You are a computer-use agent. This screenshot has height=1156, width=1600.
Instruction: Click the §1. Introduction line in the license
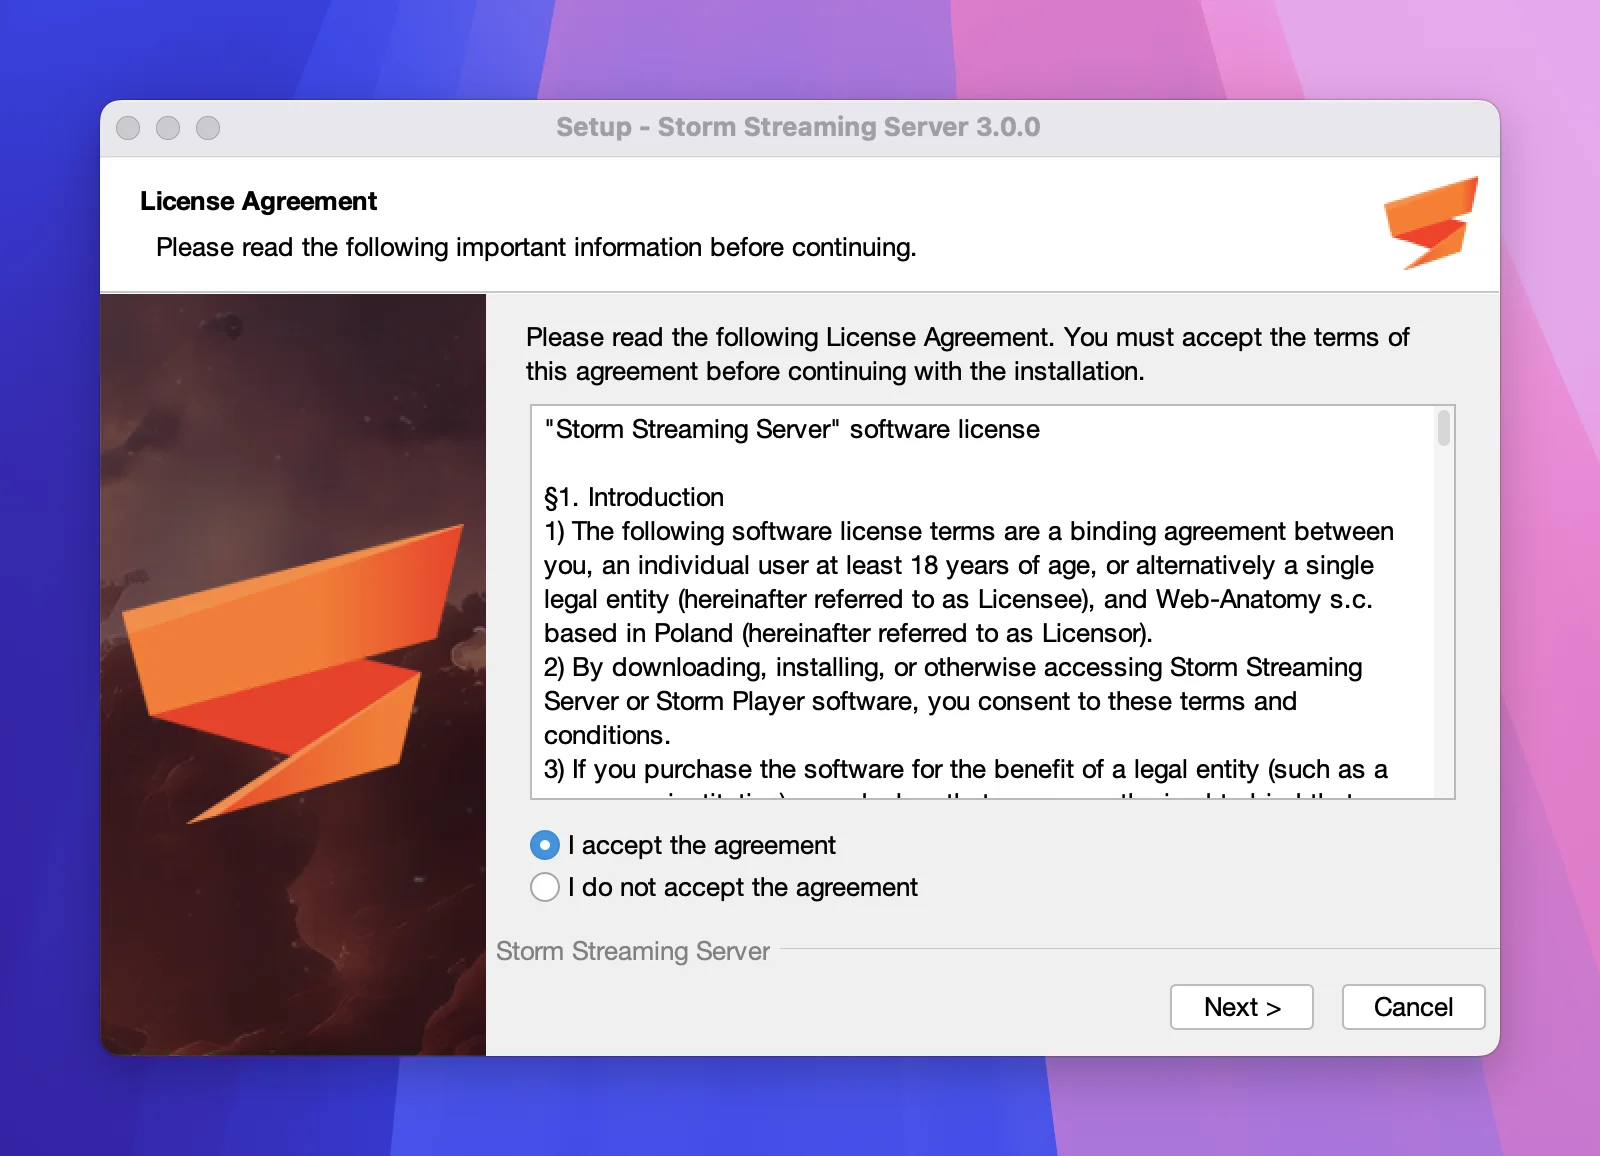click(633, 497)
